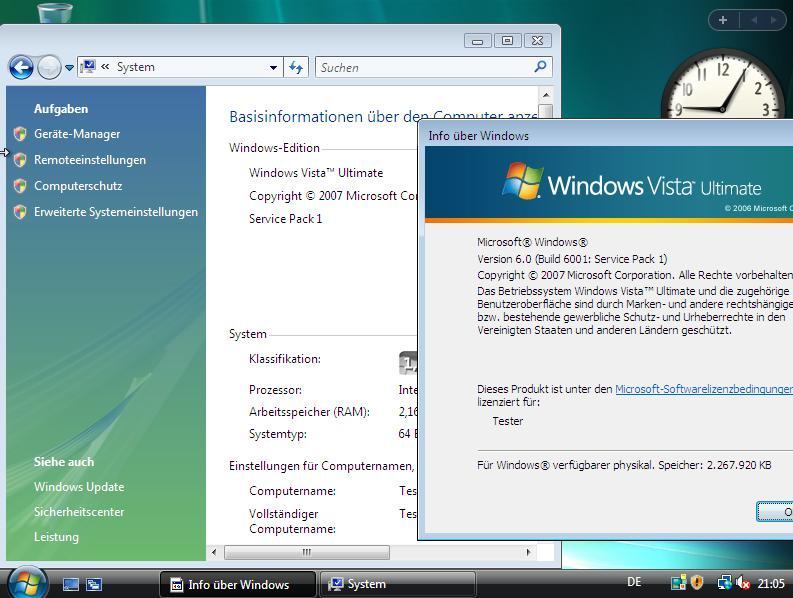Click 'Windows Vista™ Ultimate' edition text
Image resolution: width=793 pixels, height=598 pixels.
click(316, 173)
